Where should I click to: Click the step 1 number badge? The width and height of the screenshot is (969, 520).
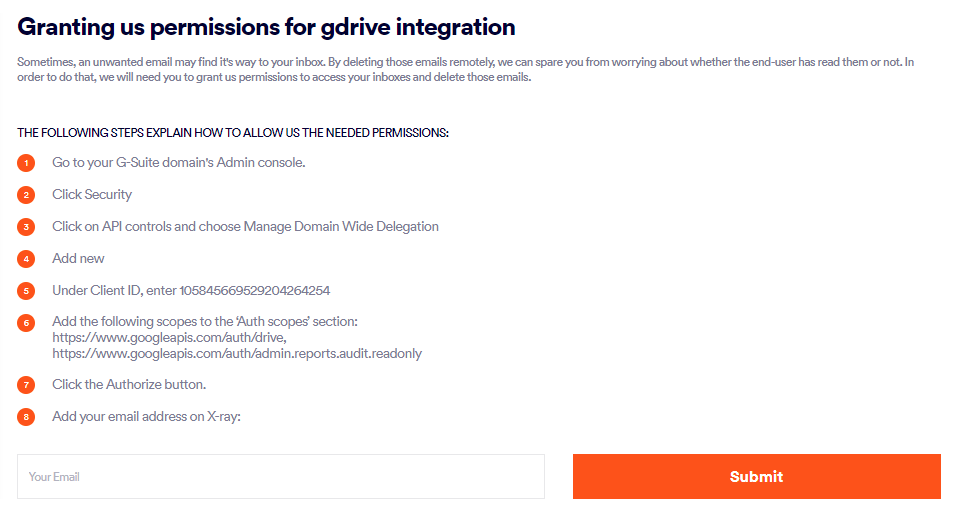pos(26,163)
